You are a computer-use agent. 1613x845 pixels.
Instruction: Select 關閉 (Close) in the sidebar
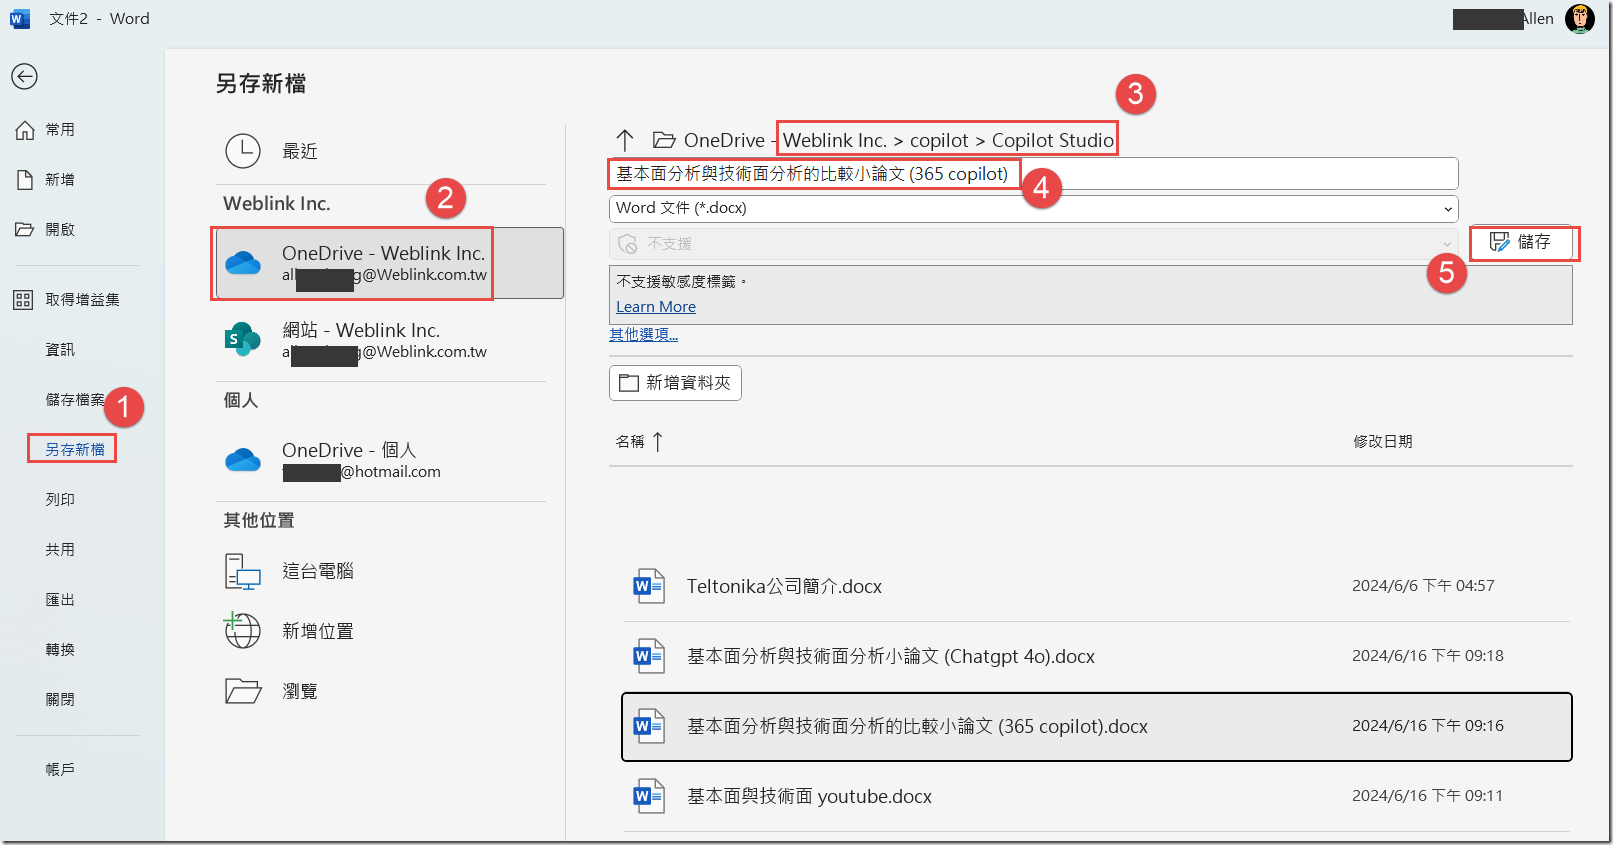60,700
